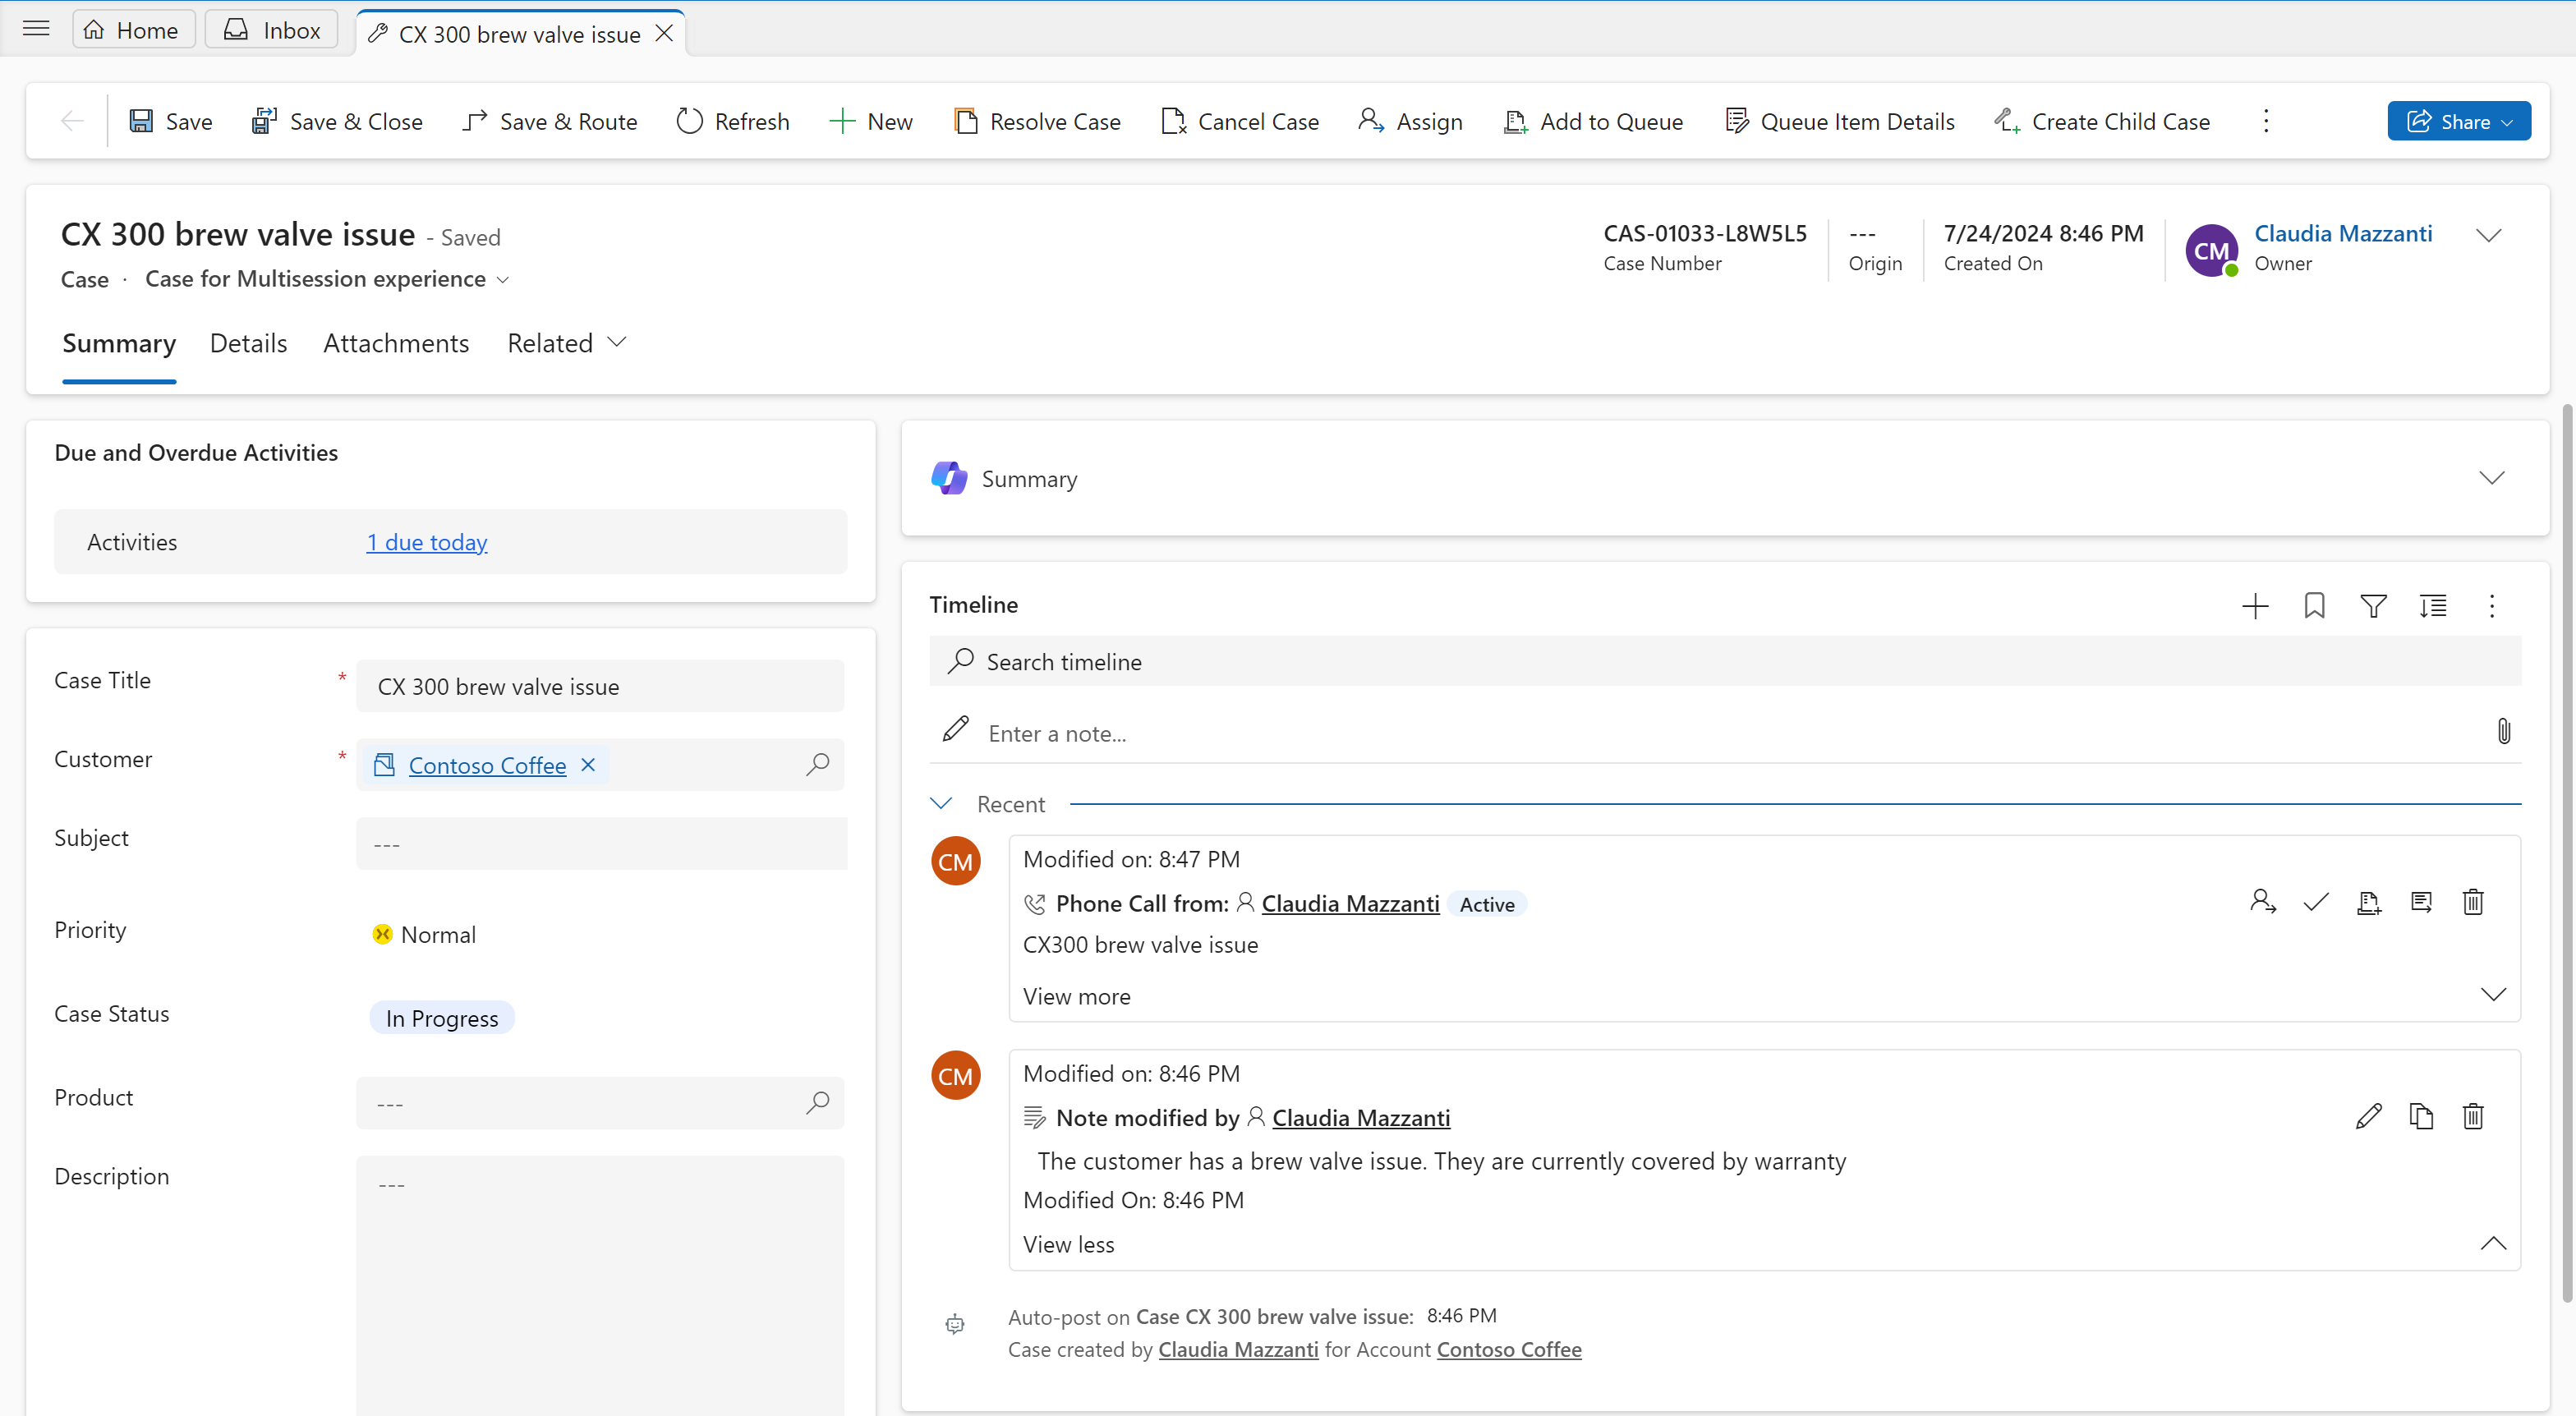Click the timeline sort order icon
The image size is (2576, 1416).
(x=2432, y=606)
